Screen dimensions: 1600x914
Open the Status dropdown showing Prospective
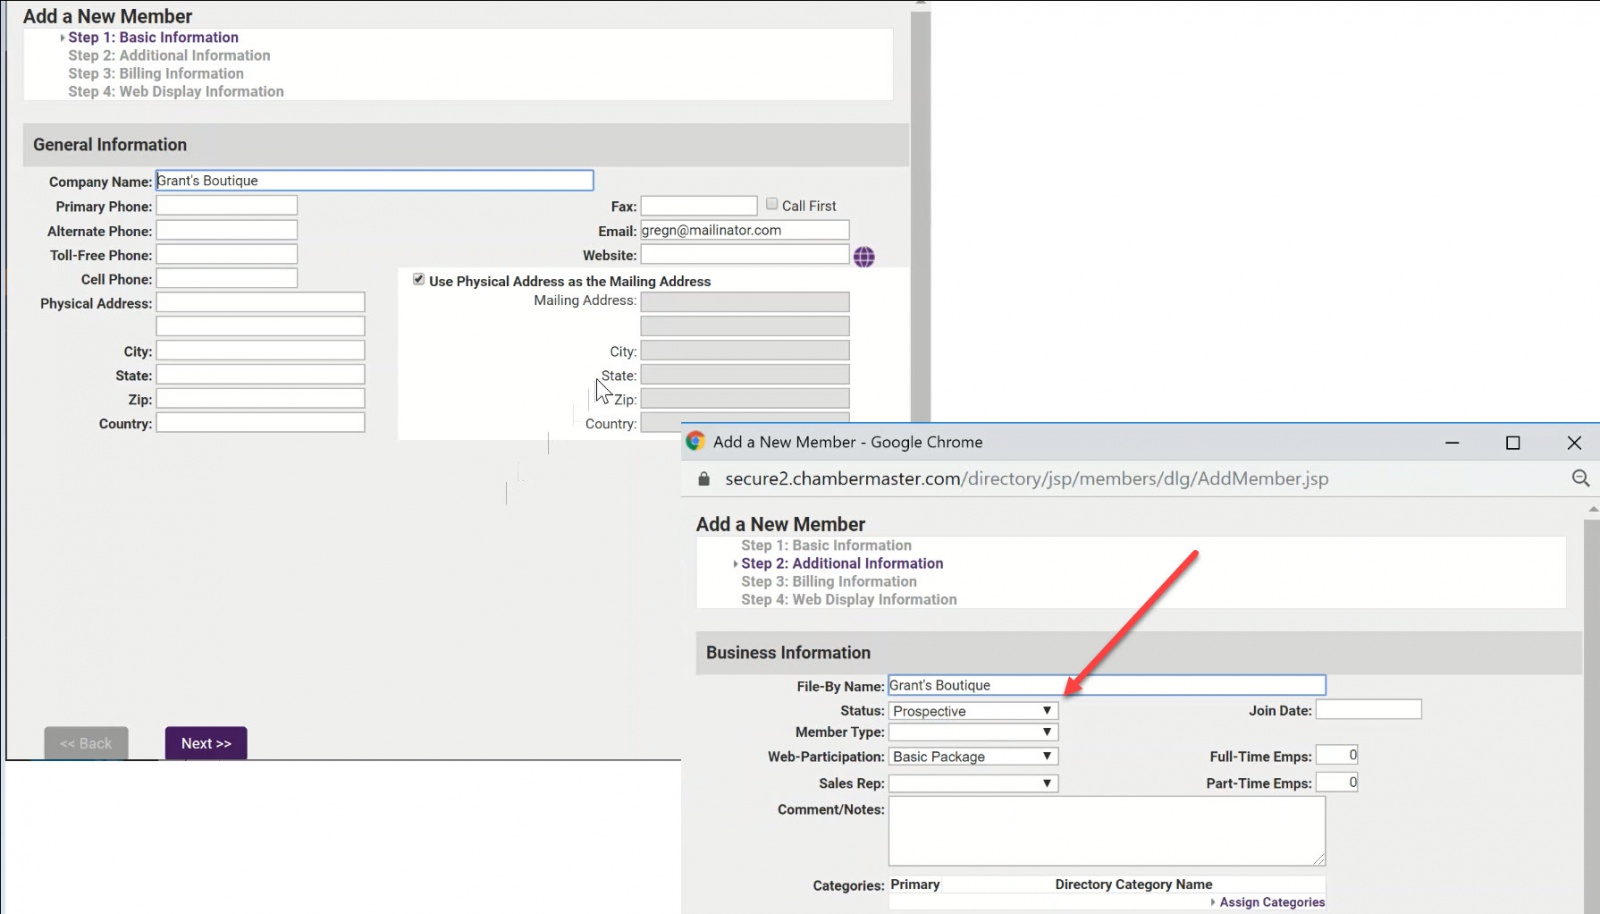pos(972,711)
